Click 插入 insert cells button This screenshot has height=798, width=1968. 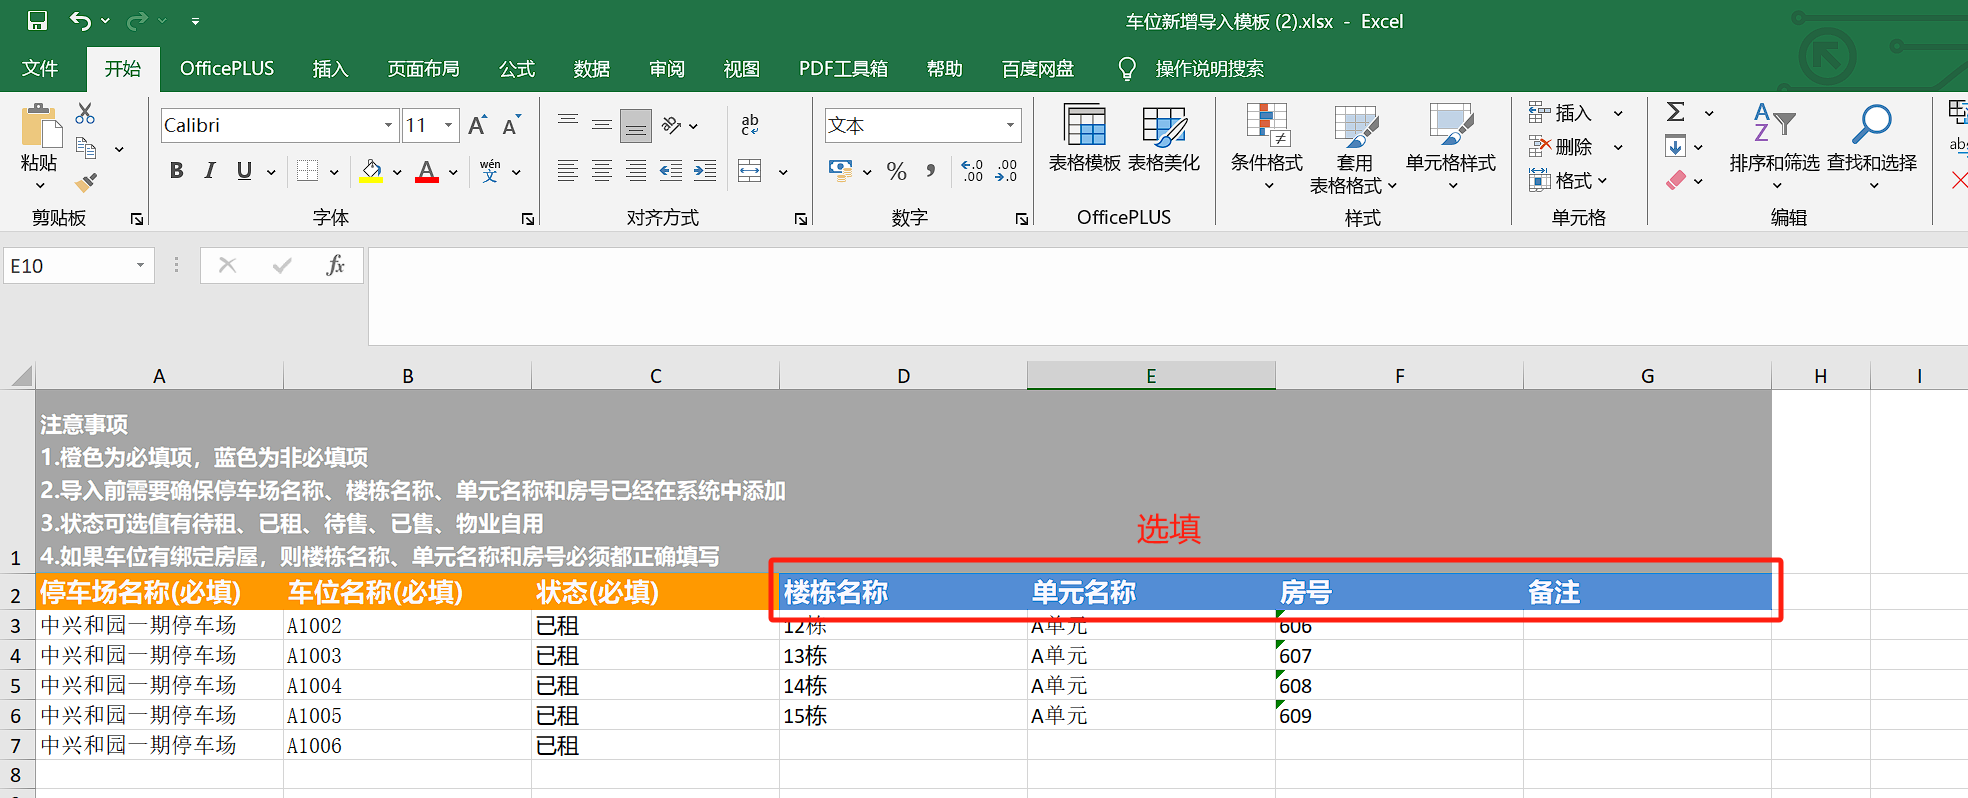1562,113
